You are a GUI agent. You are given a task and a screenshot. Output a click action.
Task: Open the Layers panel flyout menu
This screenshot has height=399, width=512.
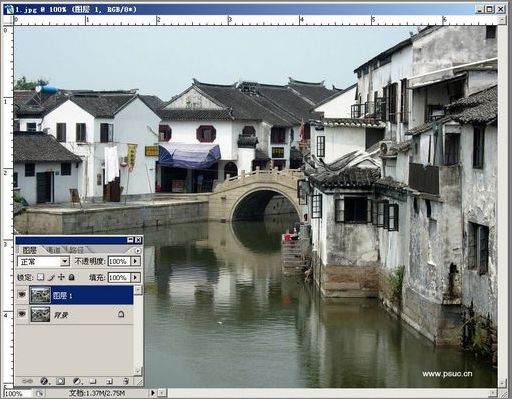[x=138, y=250]
